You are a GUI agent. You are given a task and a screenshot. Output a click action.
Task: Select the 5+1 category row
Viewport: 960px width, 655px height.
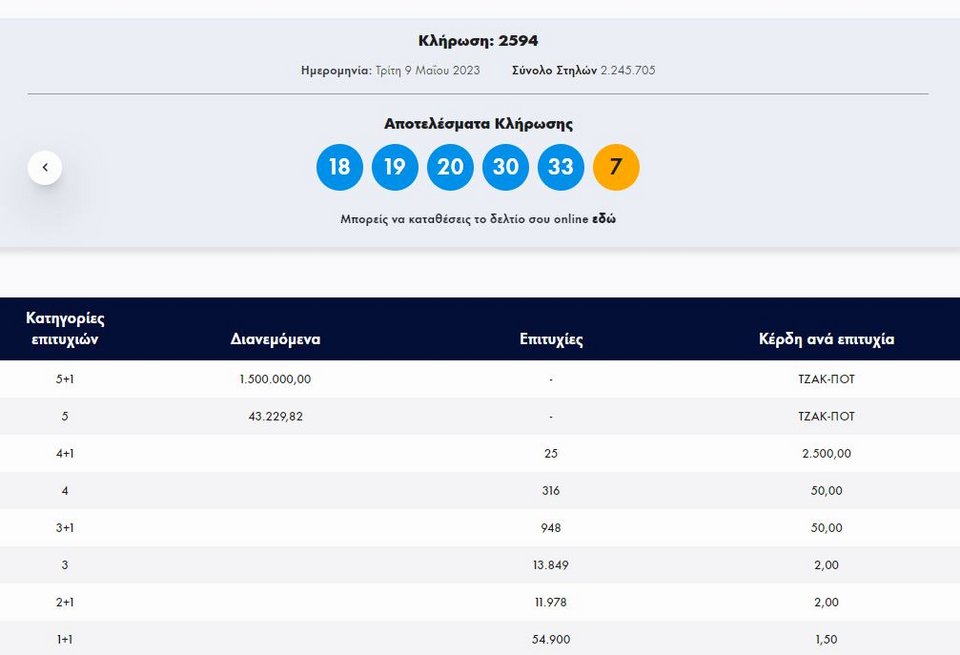point(480,379)
